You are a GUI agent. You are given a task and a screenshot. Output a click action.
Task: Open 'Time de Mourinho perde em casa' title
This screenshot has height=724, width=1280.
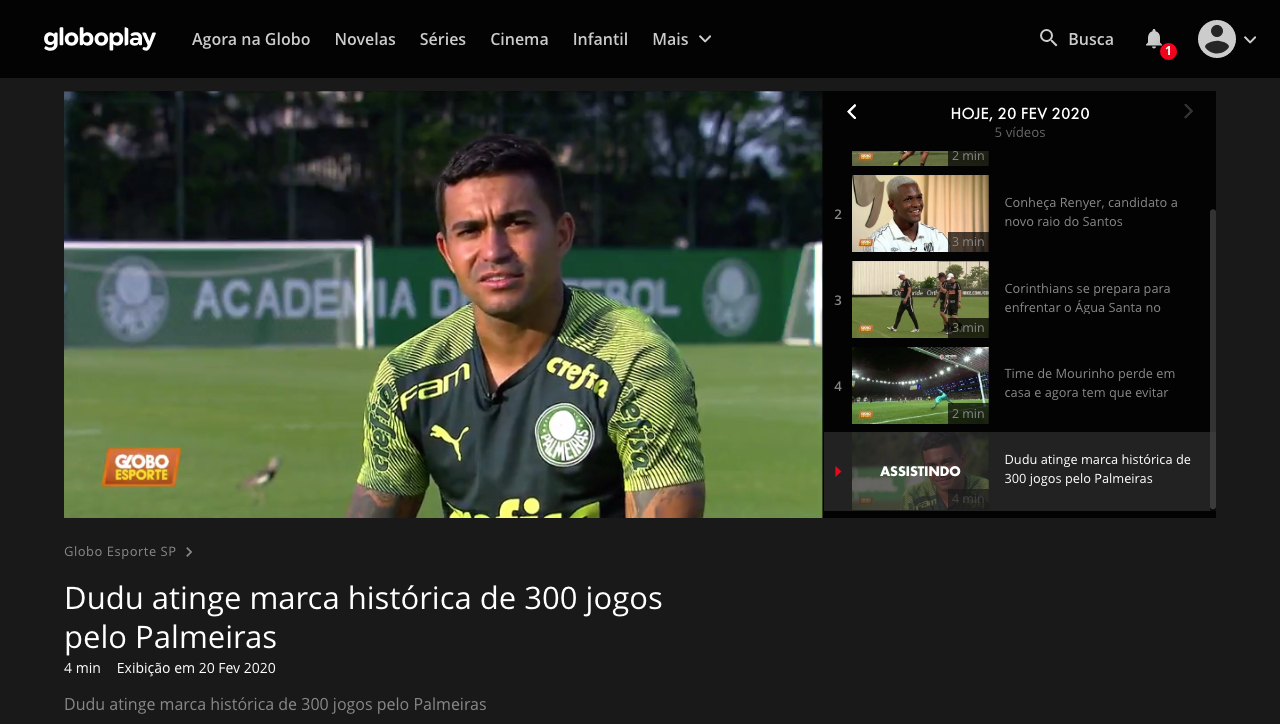click(1090, 384)
